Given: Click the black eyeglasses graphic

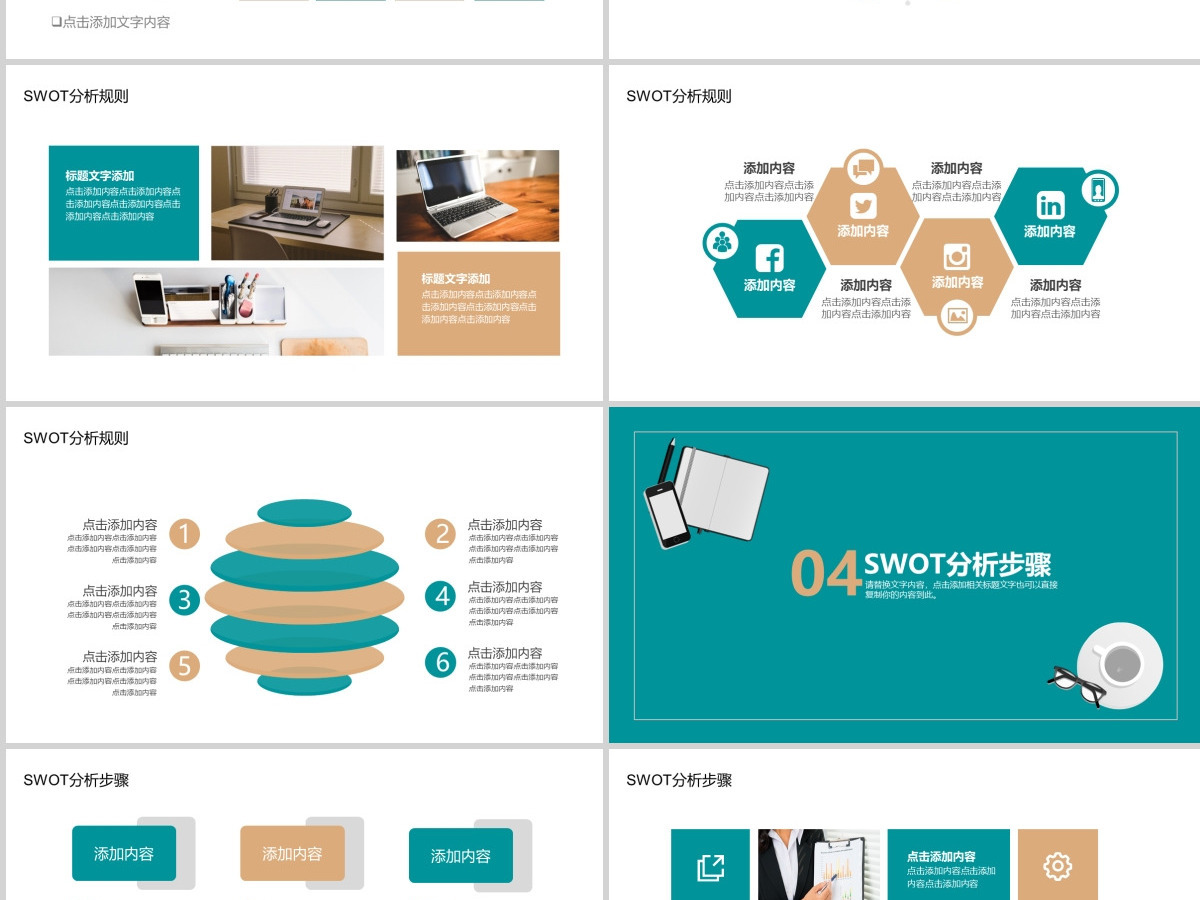Looking at the screenshot, I should pyautogui.click(x=1076, y=684).
